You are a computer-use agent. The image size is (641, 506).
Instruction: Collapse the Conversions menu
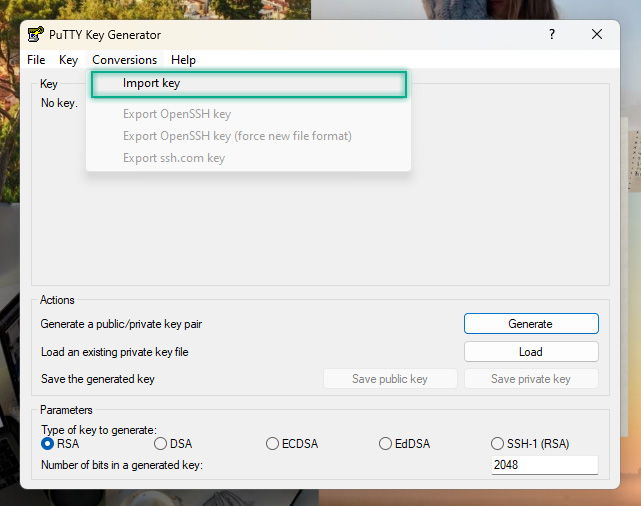[124, 60]
